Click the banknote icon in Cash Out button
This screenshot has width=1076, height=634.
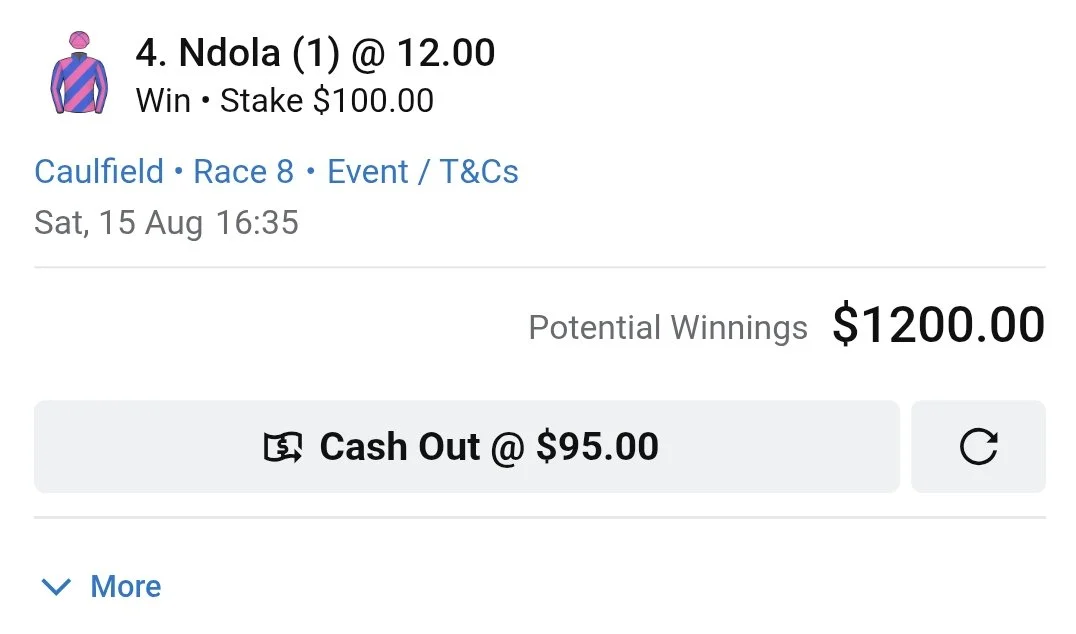point(283,447)
